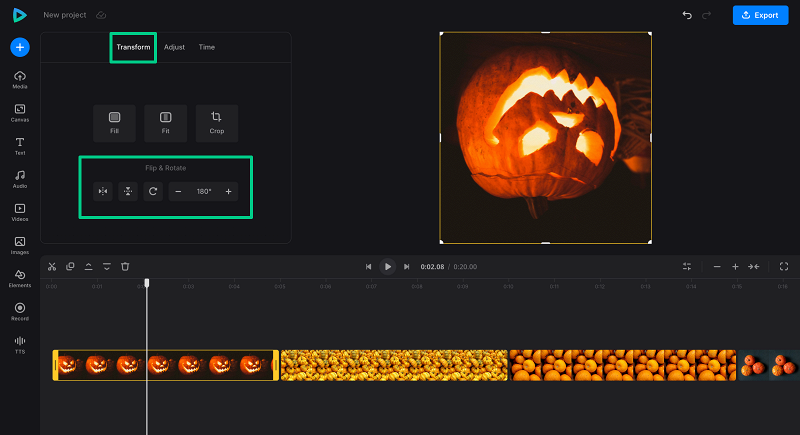Rotate the clip 90 degrees clockwise
Screen dimensions: 800x435
(152, 191)
